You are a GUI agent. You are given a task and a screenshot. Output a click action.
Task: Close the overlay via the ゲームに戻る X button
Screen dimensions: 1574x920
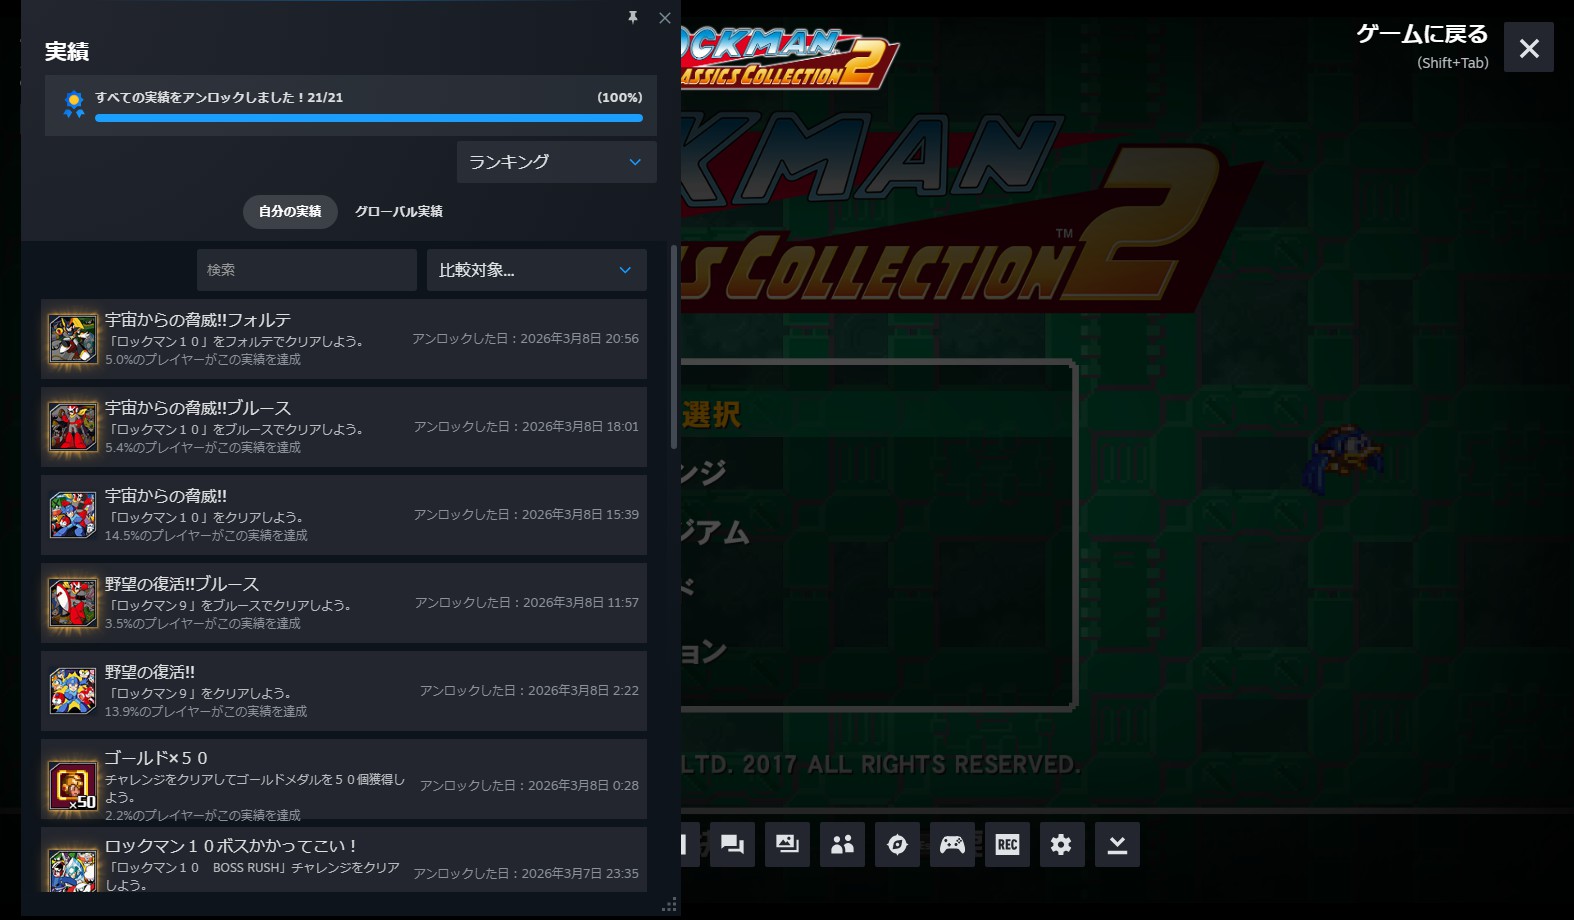click(1529, 48)
